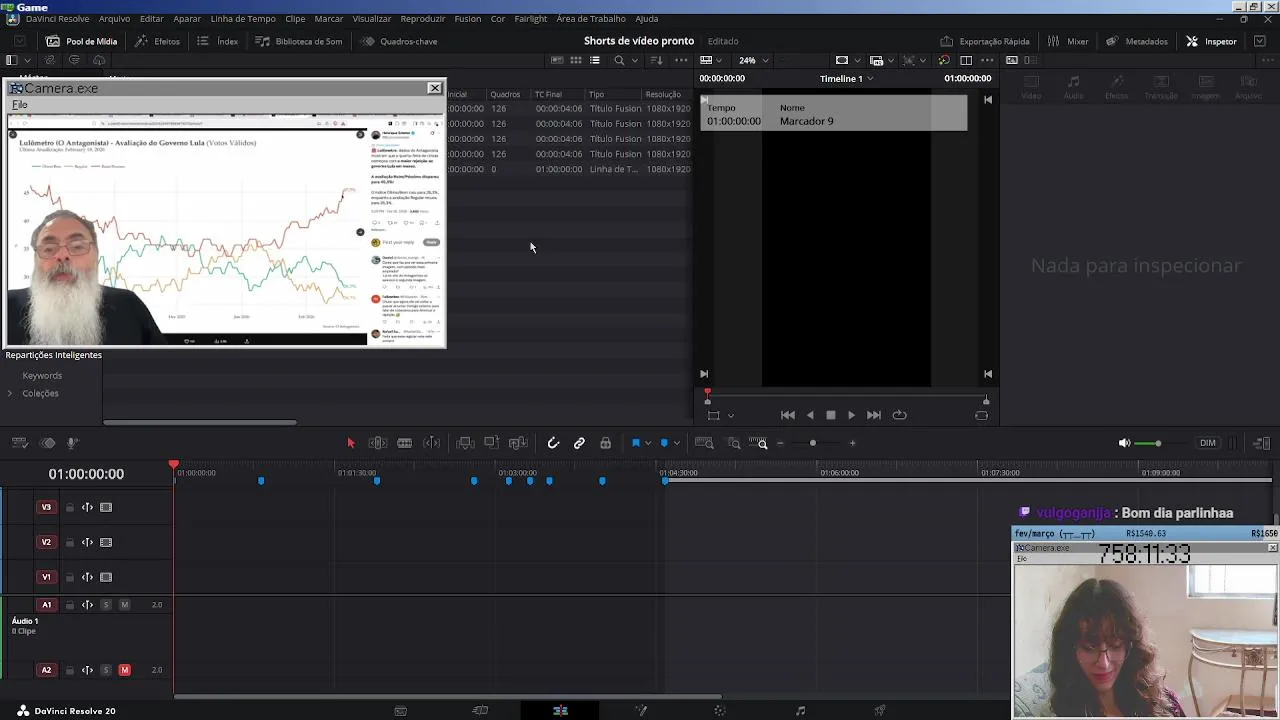Open the Clipe menu
1280x720 pixels.
(x=295, y=19)
